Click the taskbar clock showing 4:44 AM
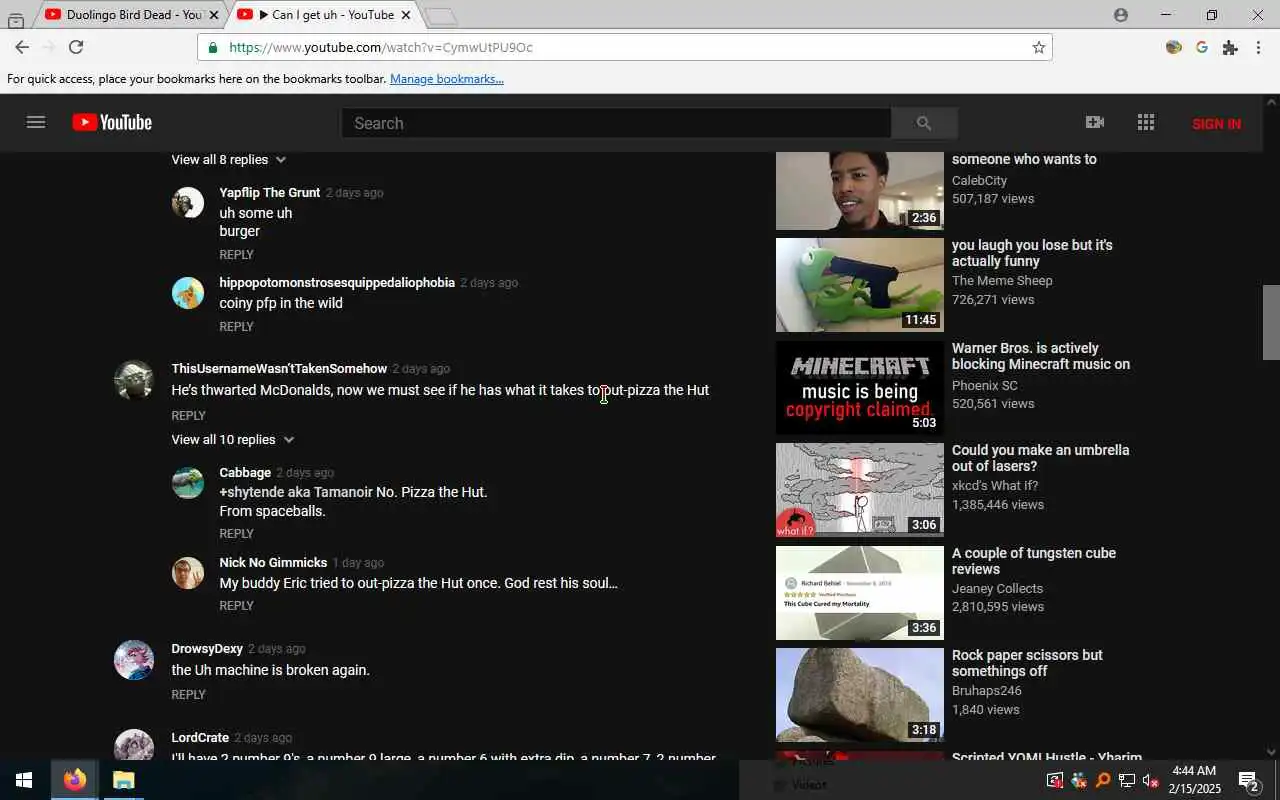1280x800 pixels. [x=1194, y=780]
